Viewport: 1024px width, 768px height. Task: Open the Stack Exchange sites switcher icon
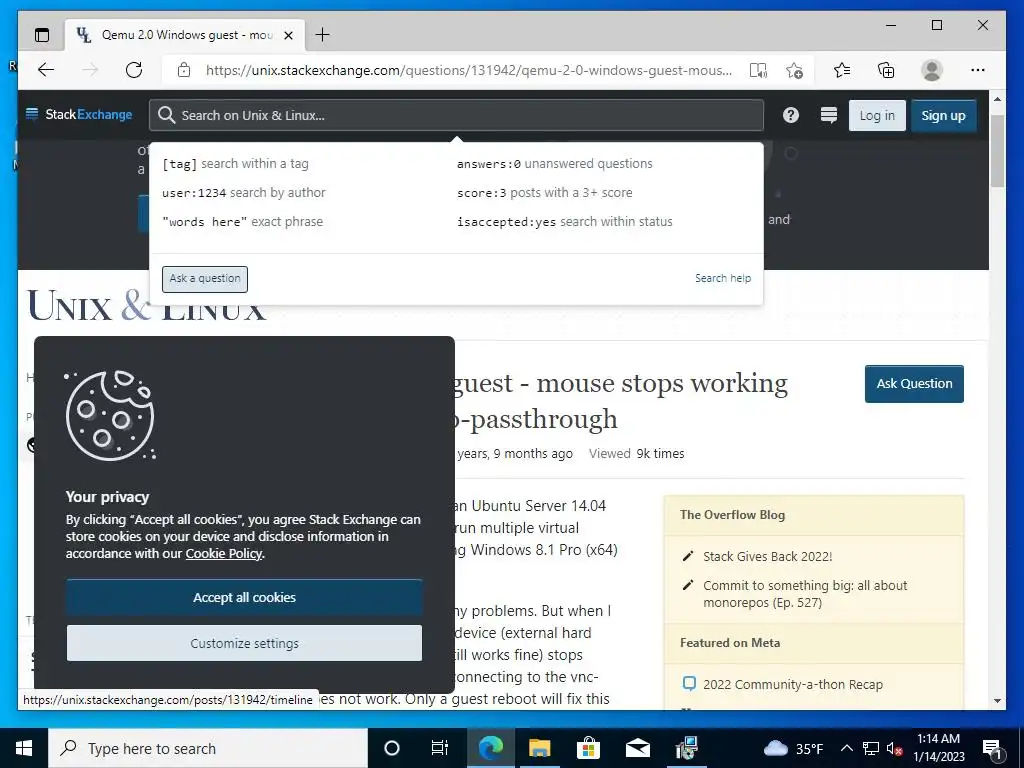829,116
